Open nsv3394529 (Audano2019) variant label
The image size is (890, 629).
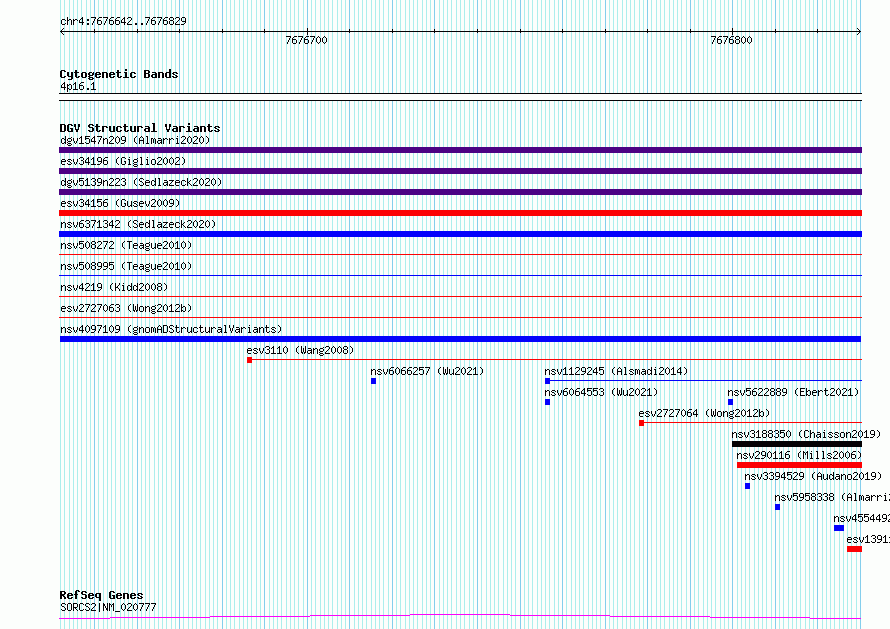(x=813, y=476)
